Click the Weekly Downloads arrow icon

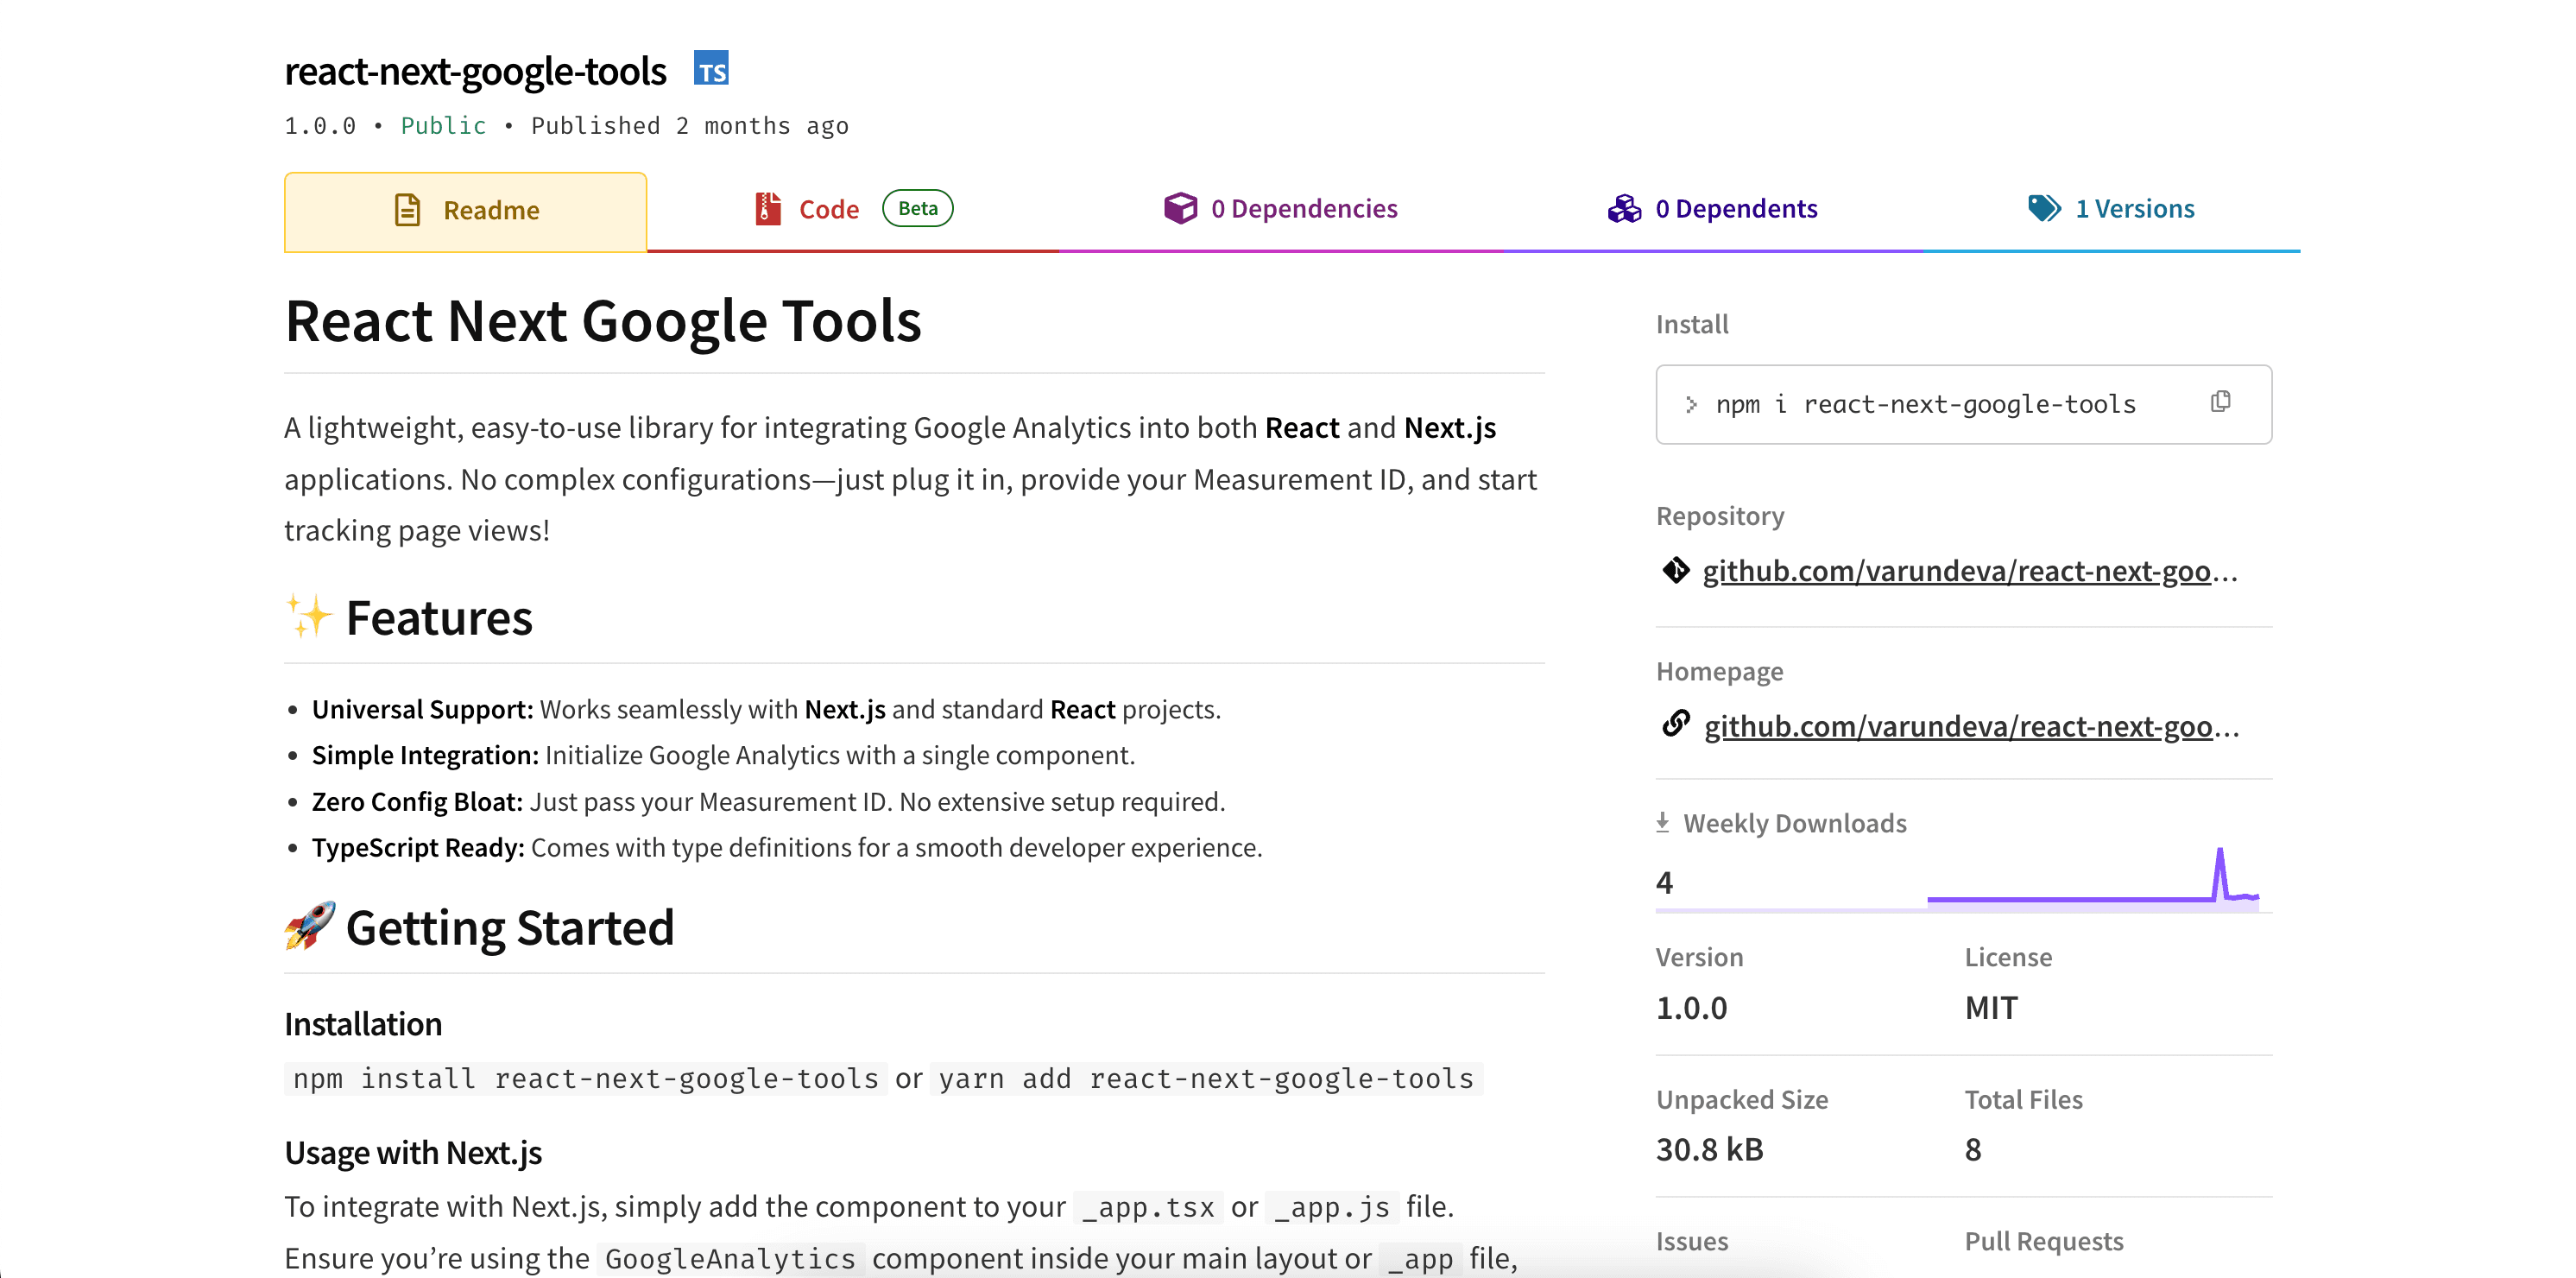[1662, 822]
